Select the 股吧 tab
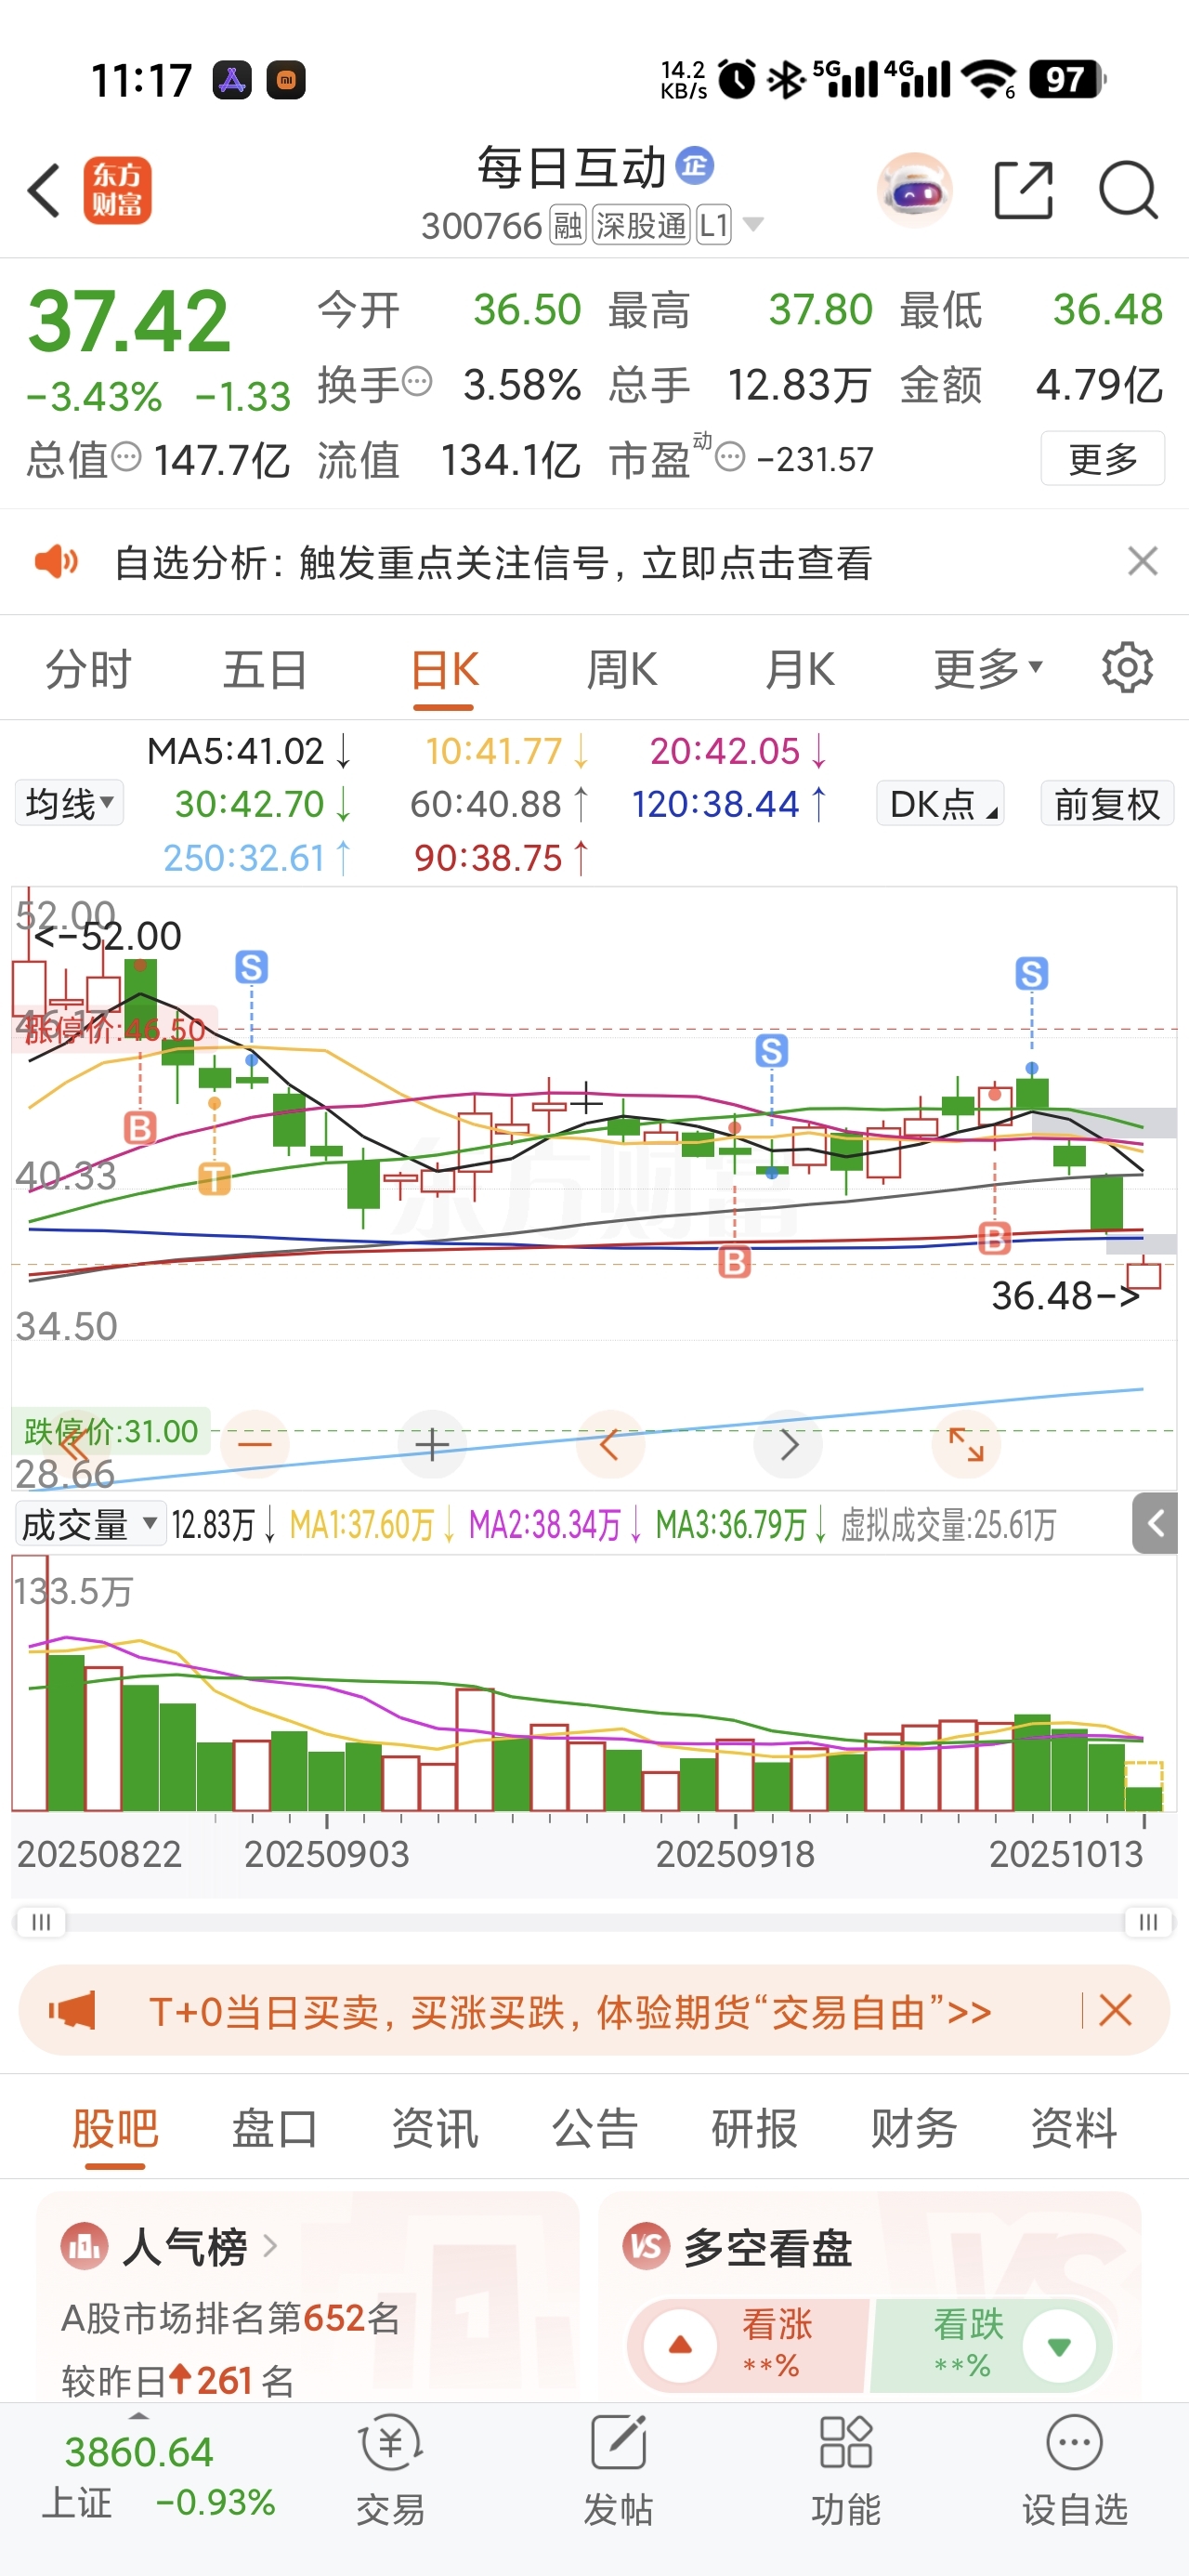Viewport: 1189px width, 2576px height. [115, 2127]
